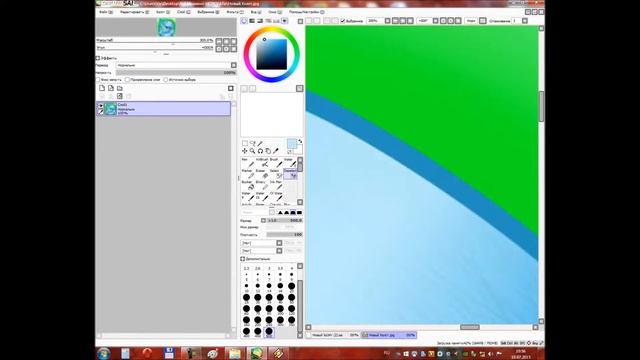Select the Lasso tool

(253, 143)
